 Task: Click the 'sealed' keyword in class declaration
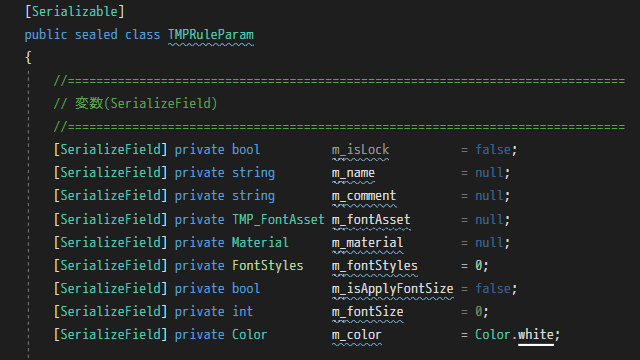pos(96,35)
